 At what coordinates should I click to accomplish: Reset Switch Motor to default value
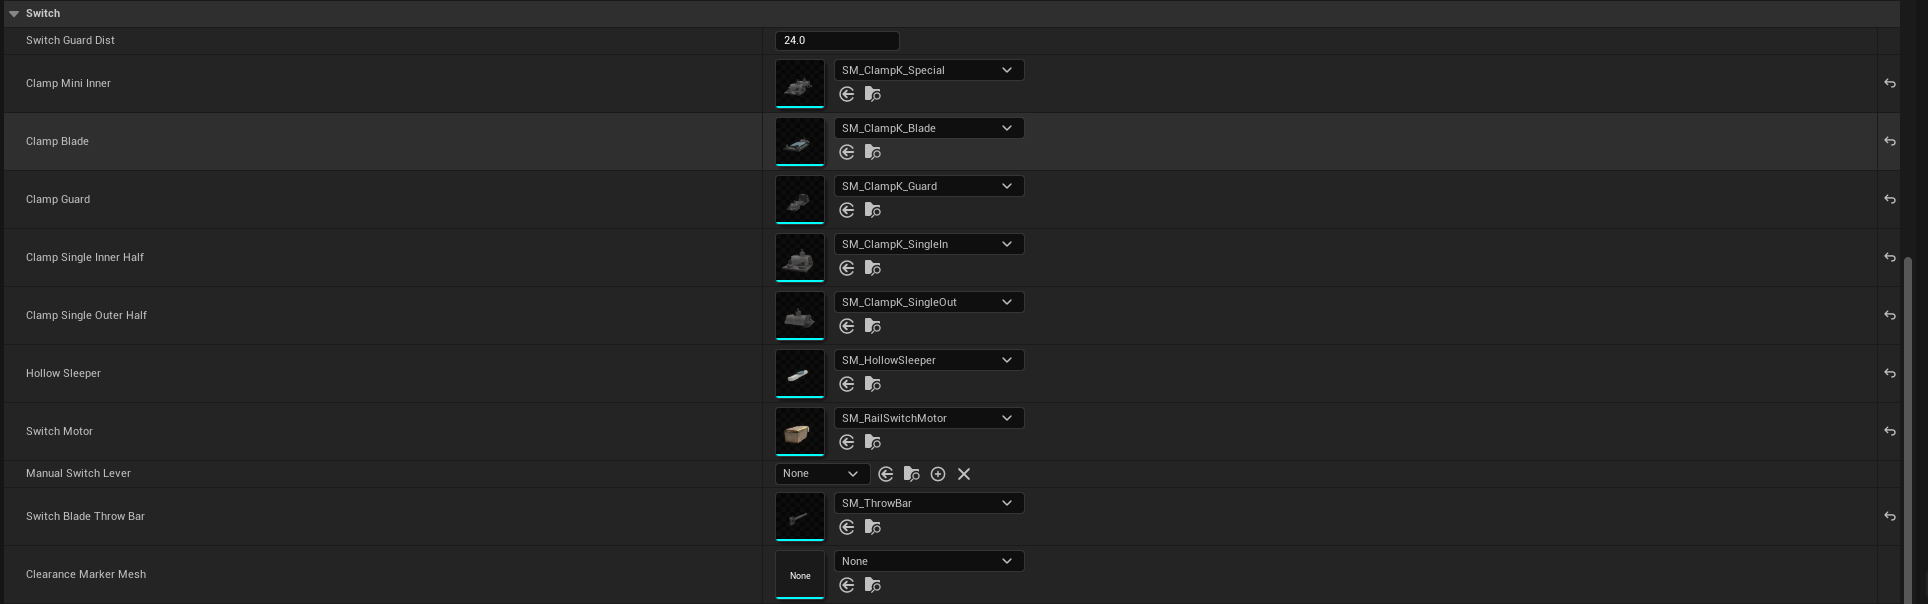tap(1889, 432)
